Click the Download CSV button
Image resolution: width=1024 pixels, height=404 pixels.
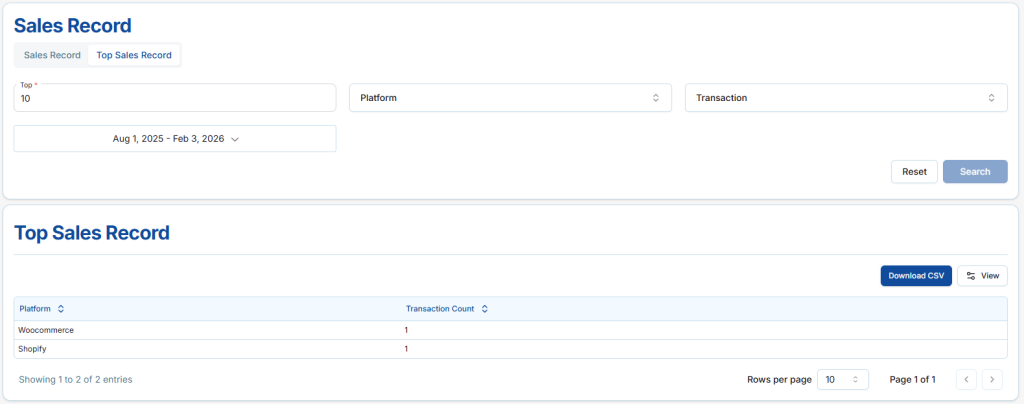click(x=915, y=275)
